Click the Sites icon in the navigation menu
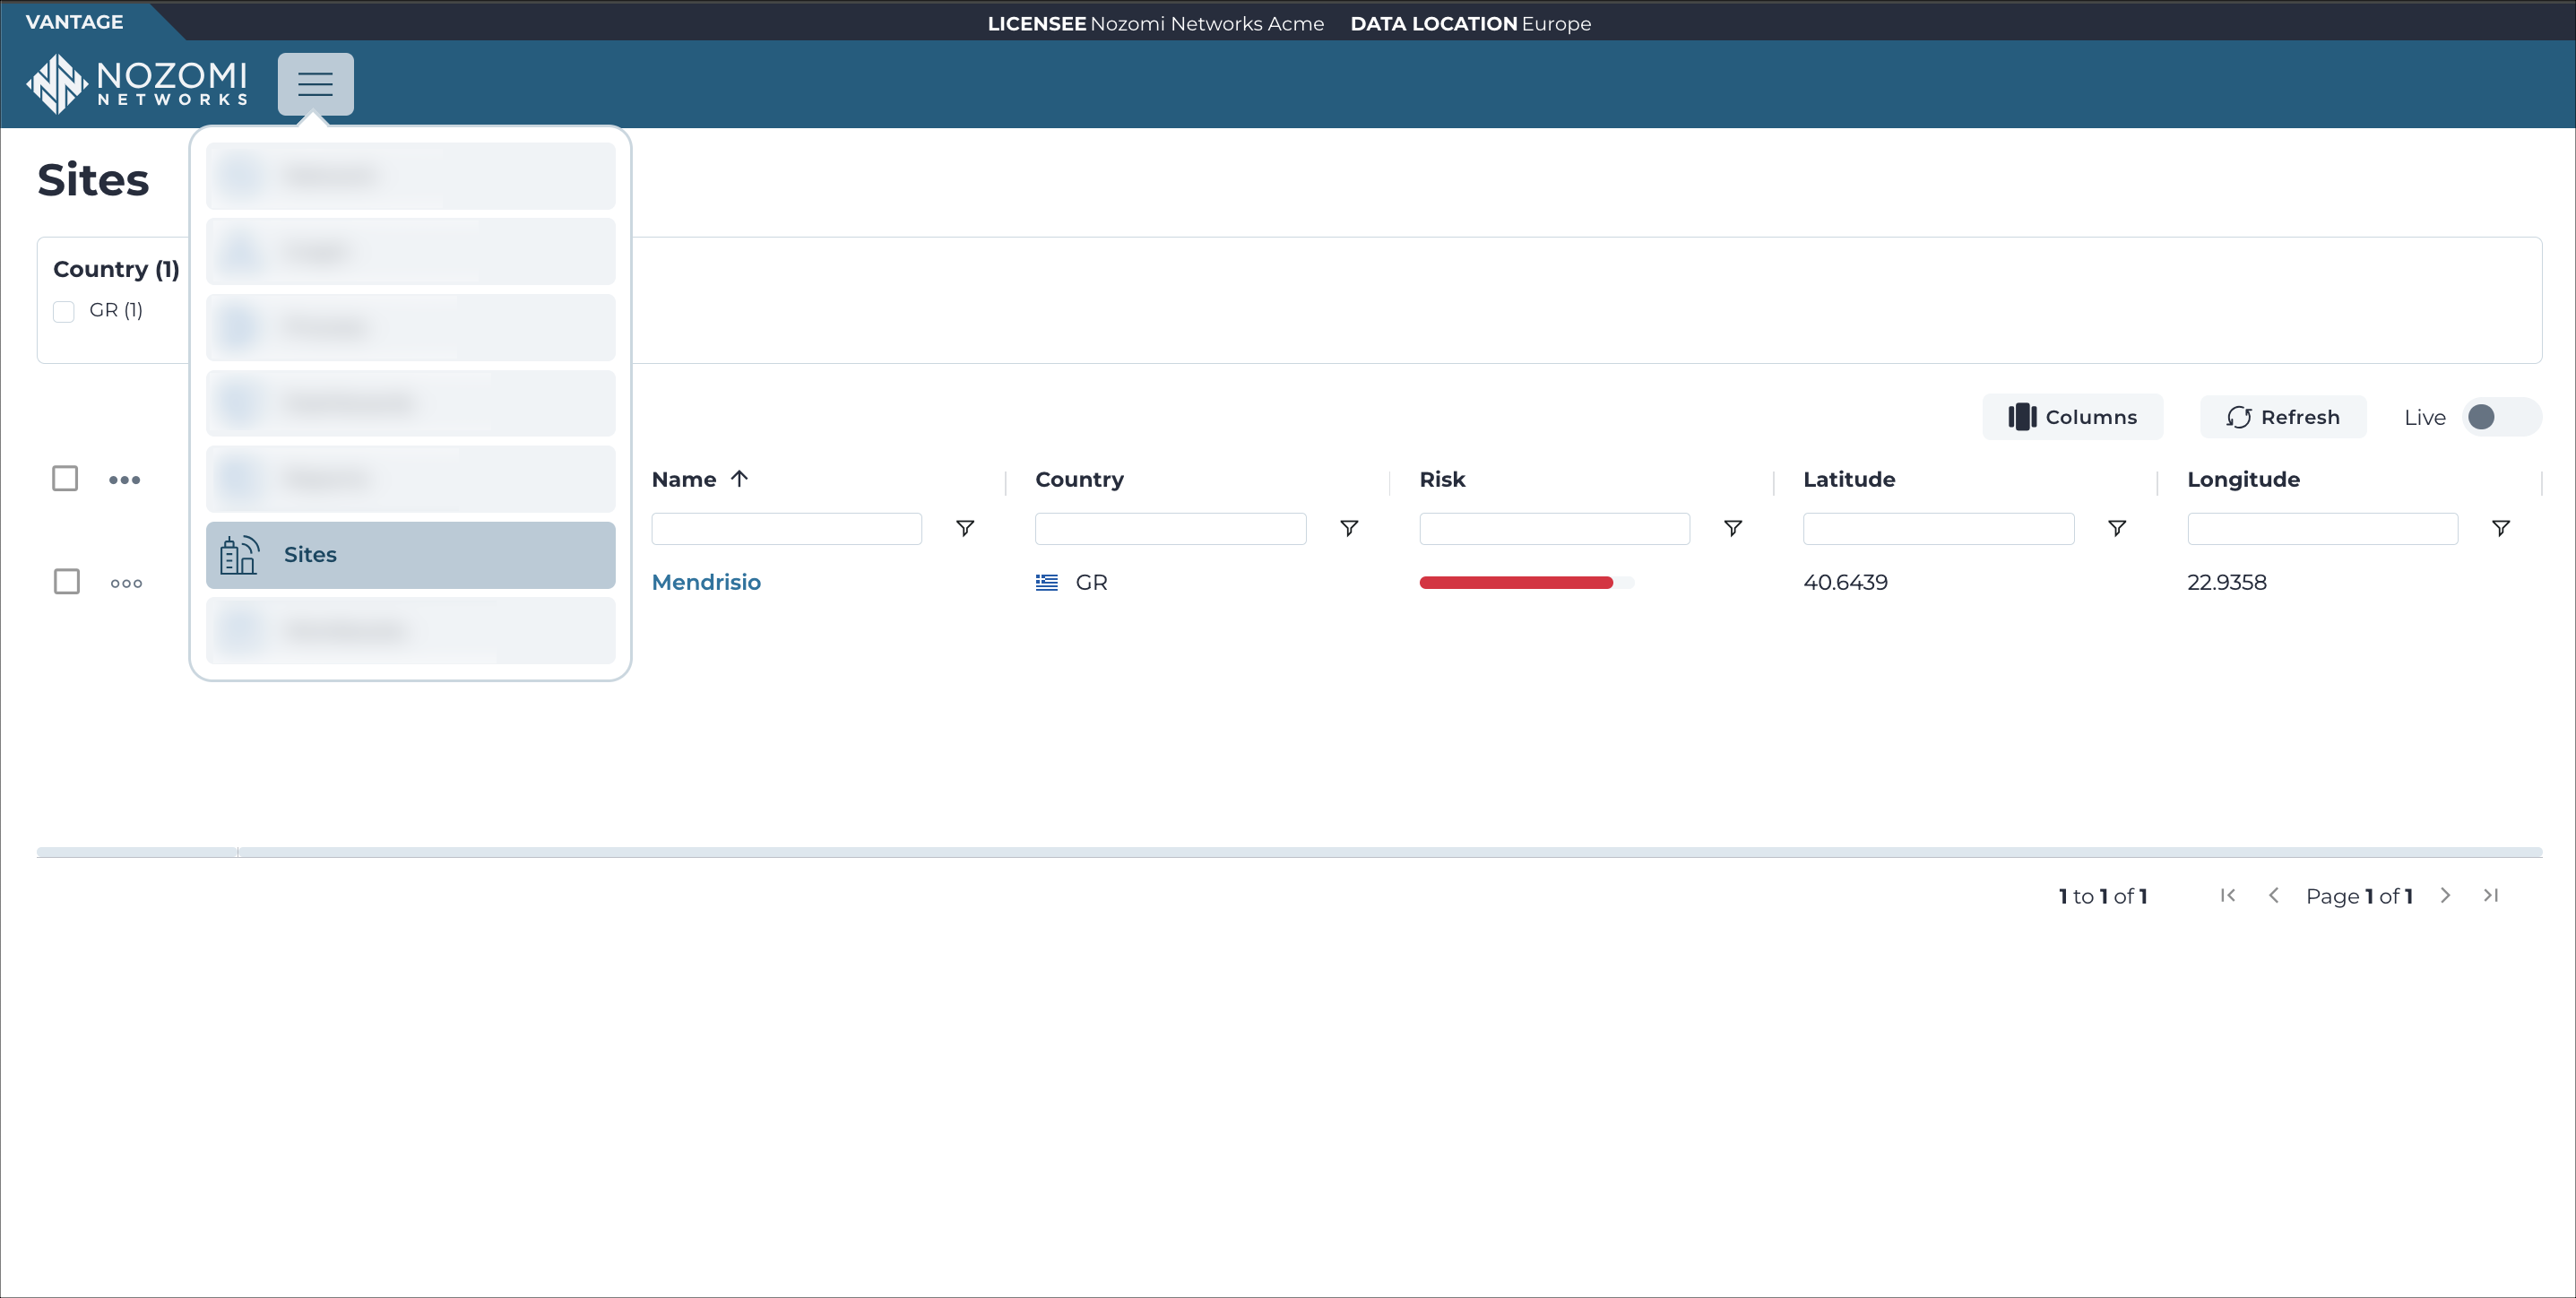Viewport: 2576px width, 1298px height. click(237, 553)
